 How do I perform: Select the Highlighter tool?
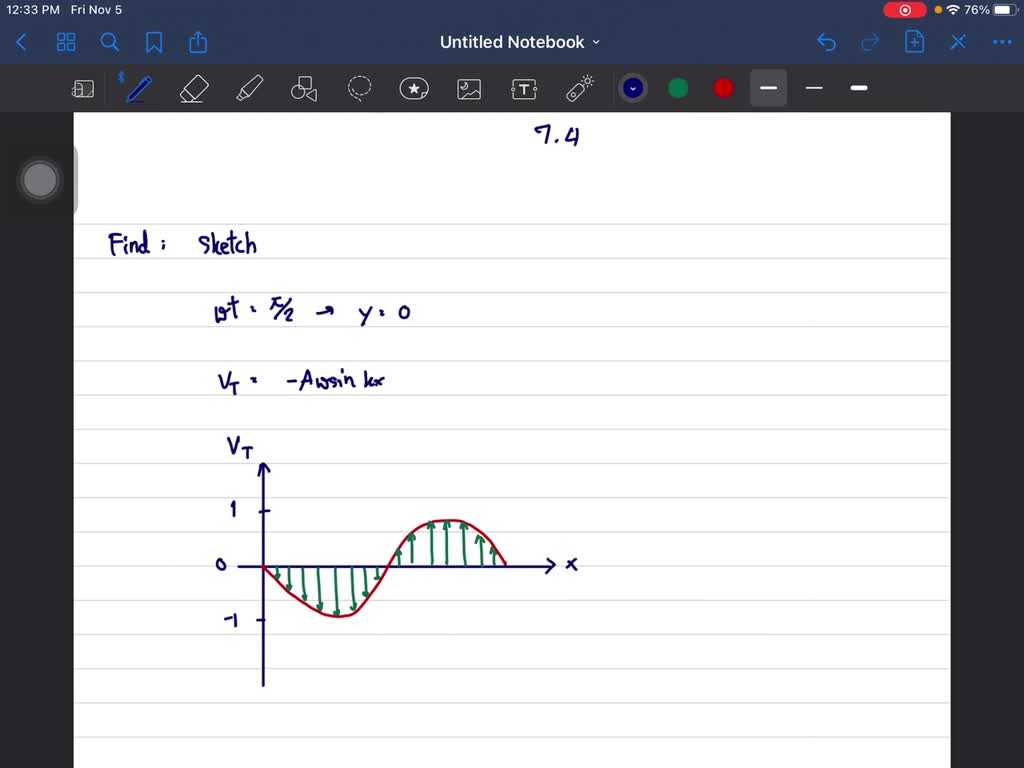248,88
